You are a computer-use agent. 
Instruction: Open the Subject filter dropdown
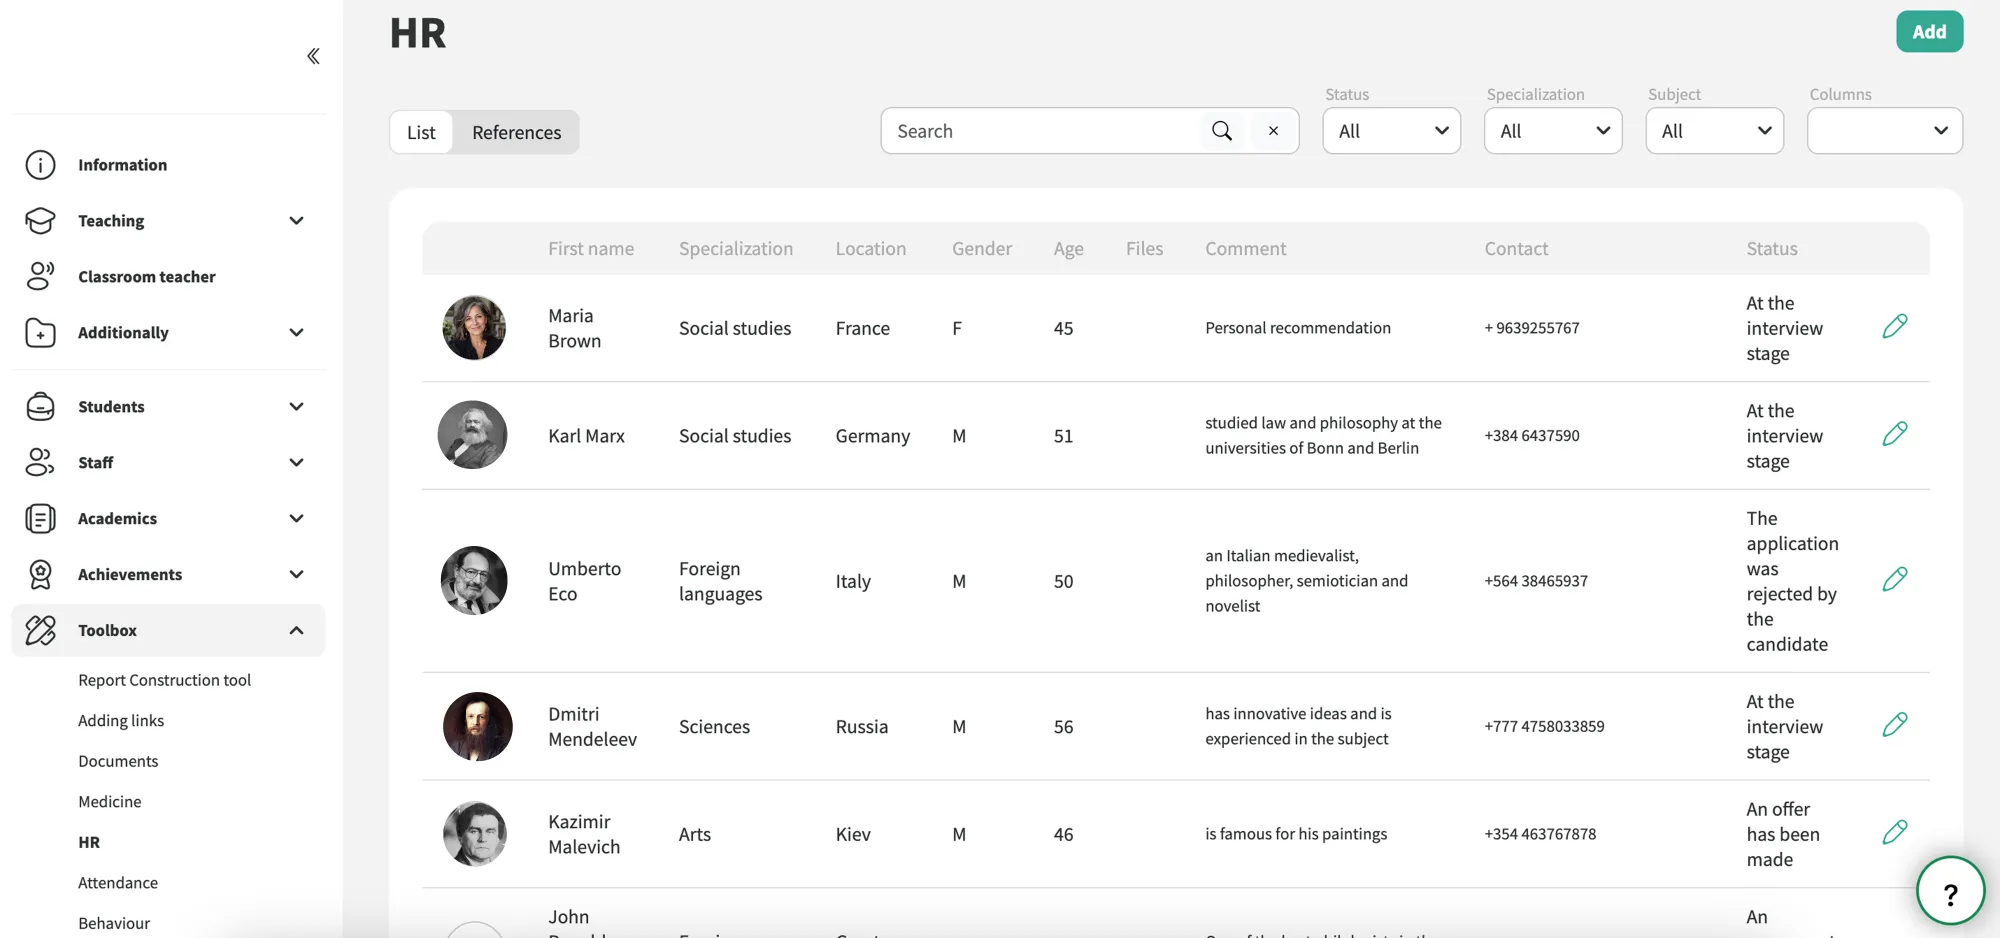1714,131
